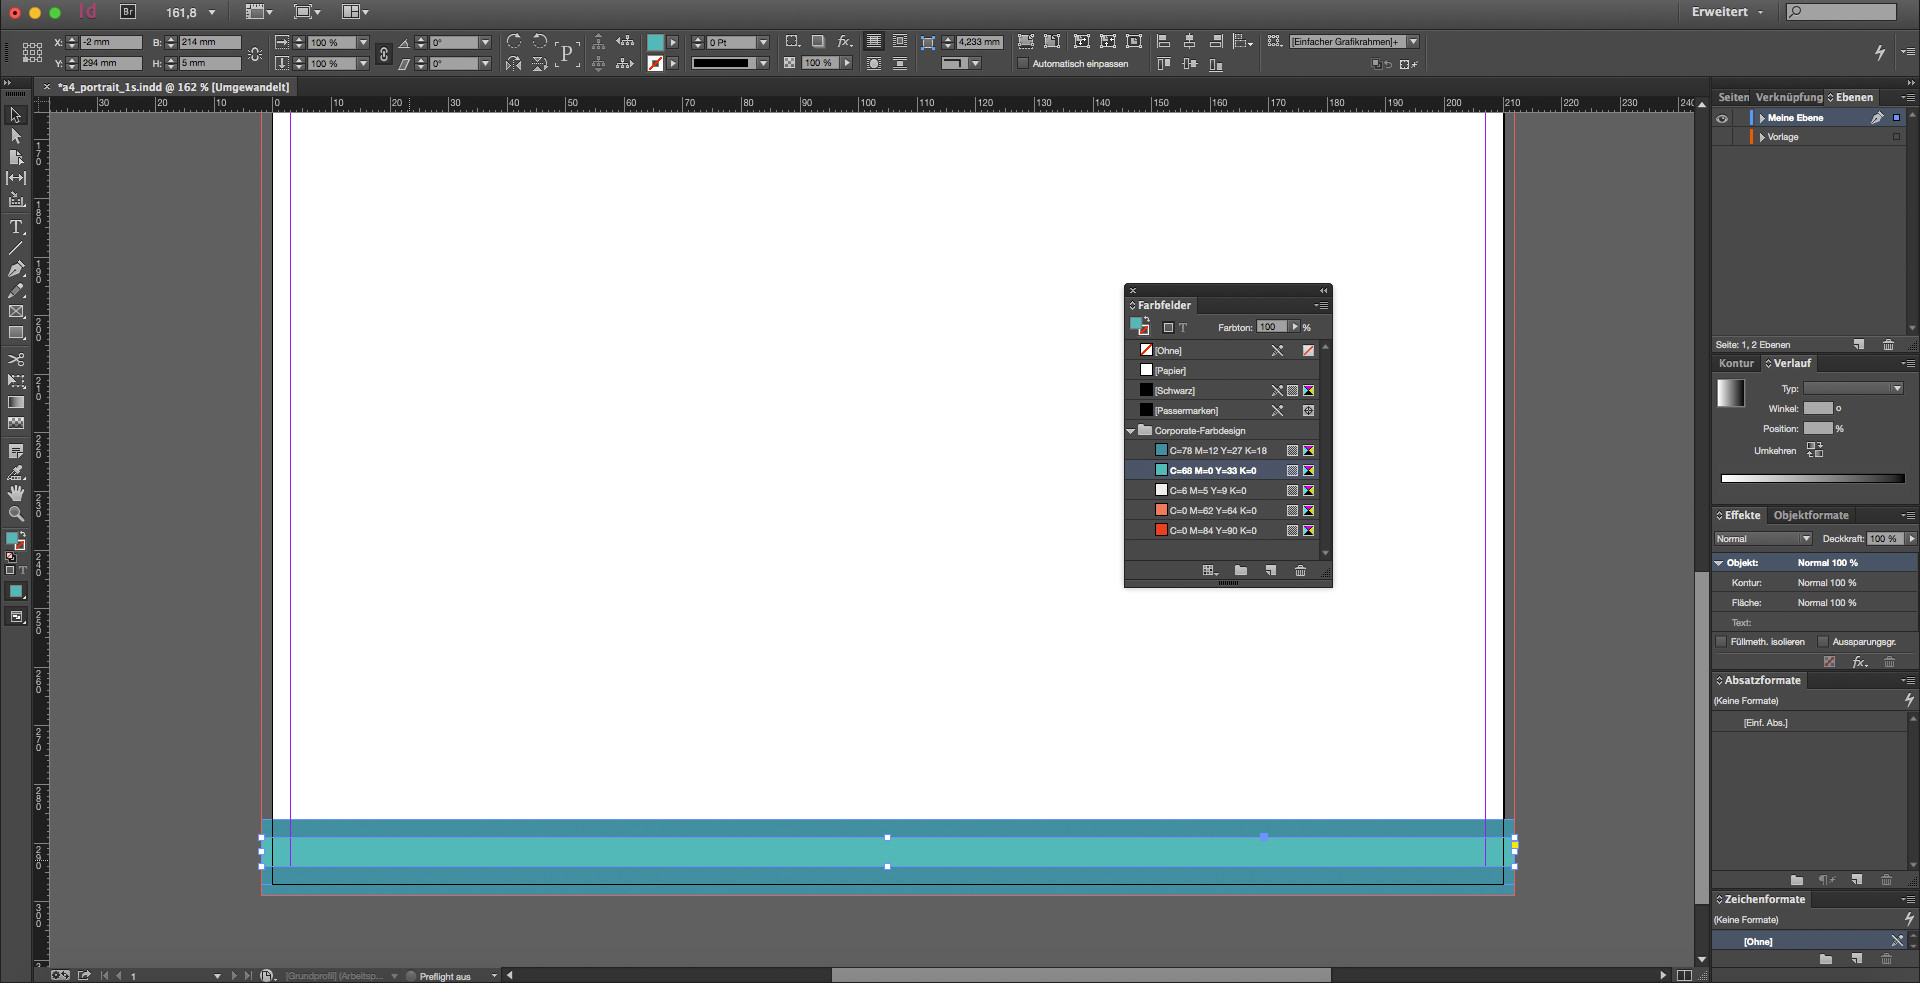Open the Objektformate tab

click(1810, 515)
